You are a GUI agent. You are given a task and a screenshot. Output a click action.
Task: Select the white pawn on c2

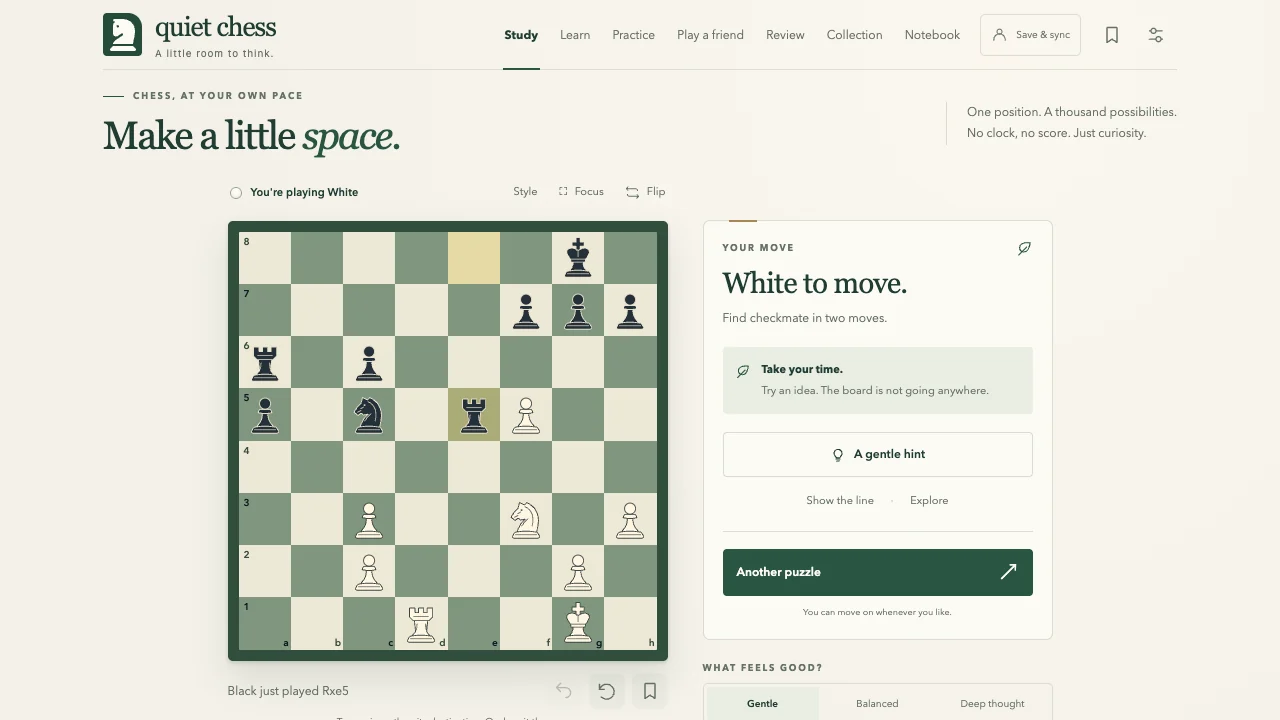click(369, 571)
